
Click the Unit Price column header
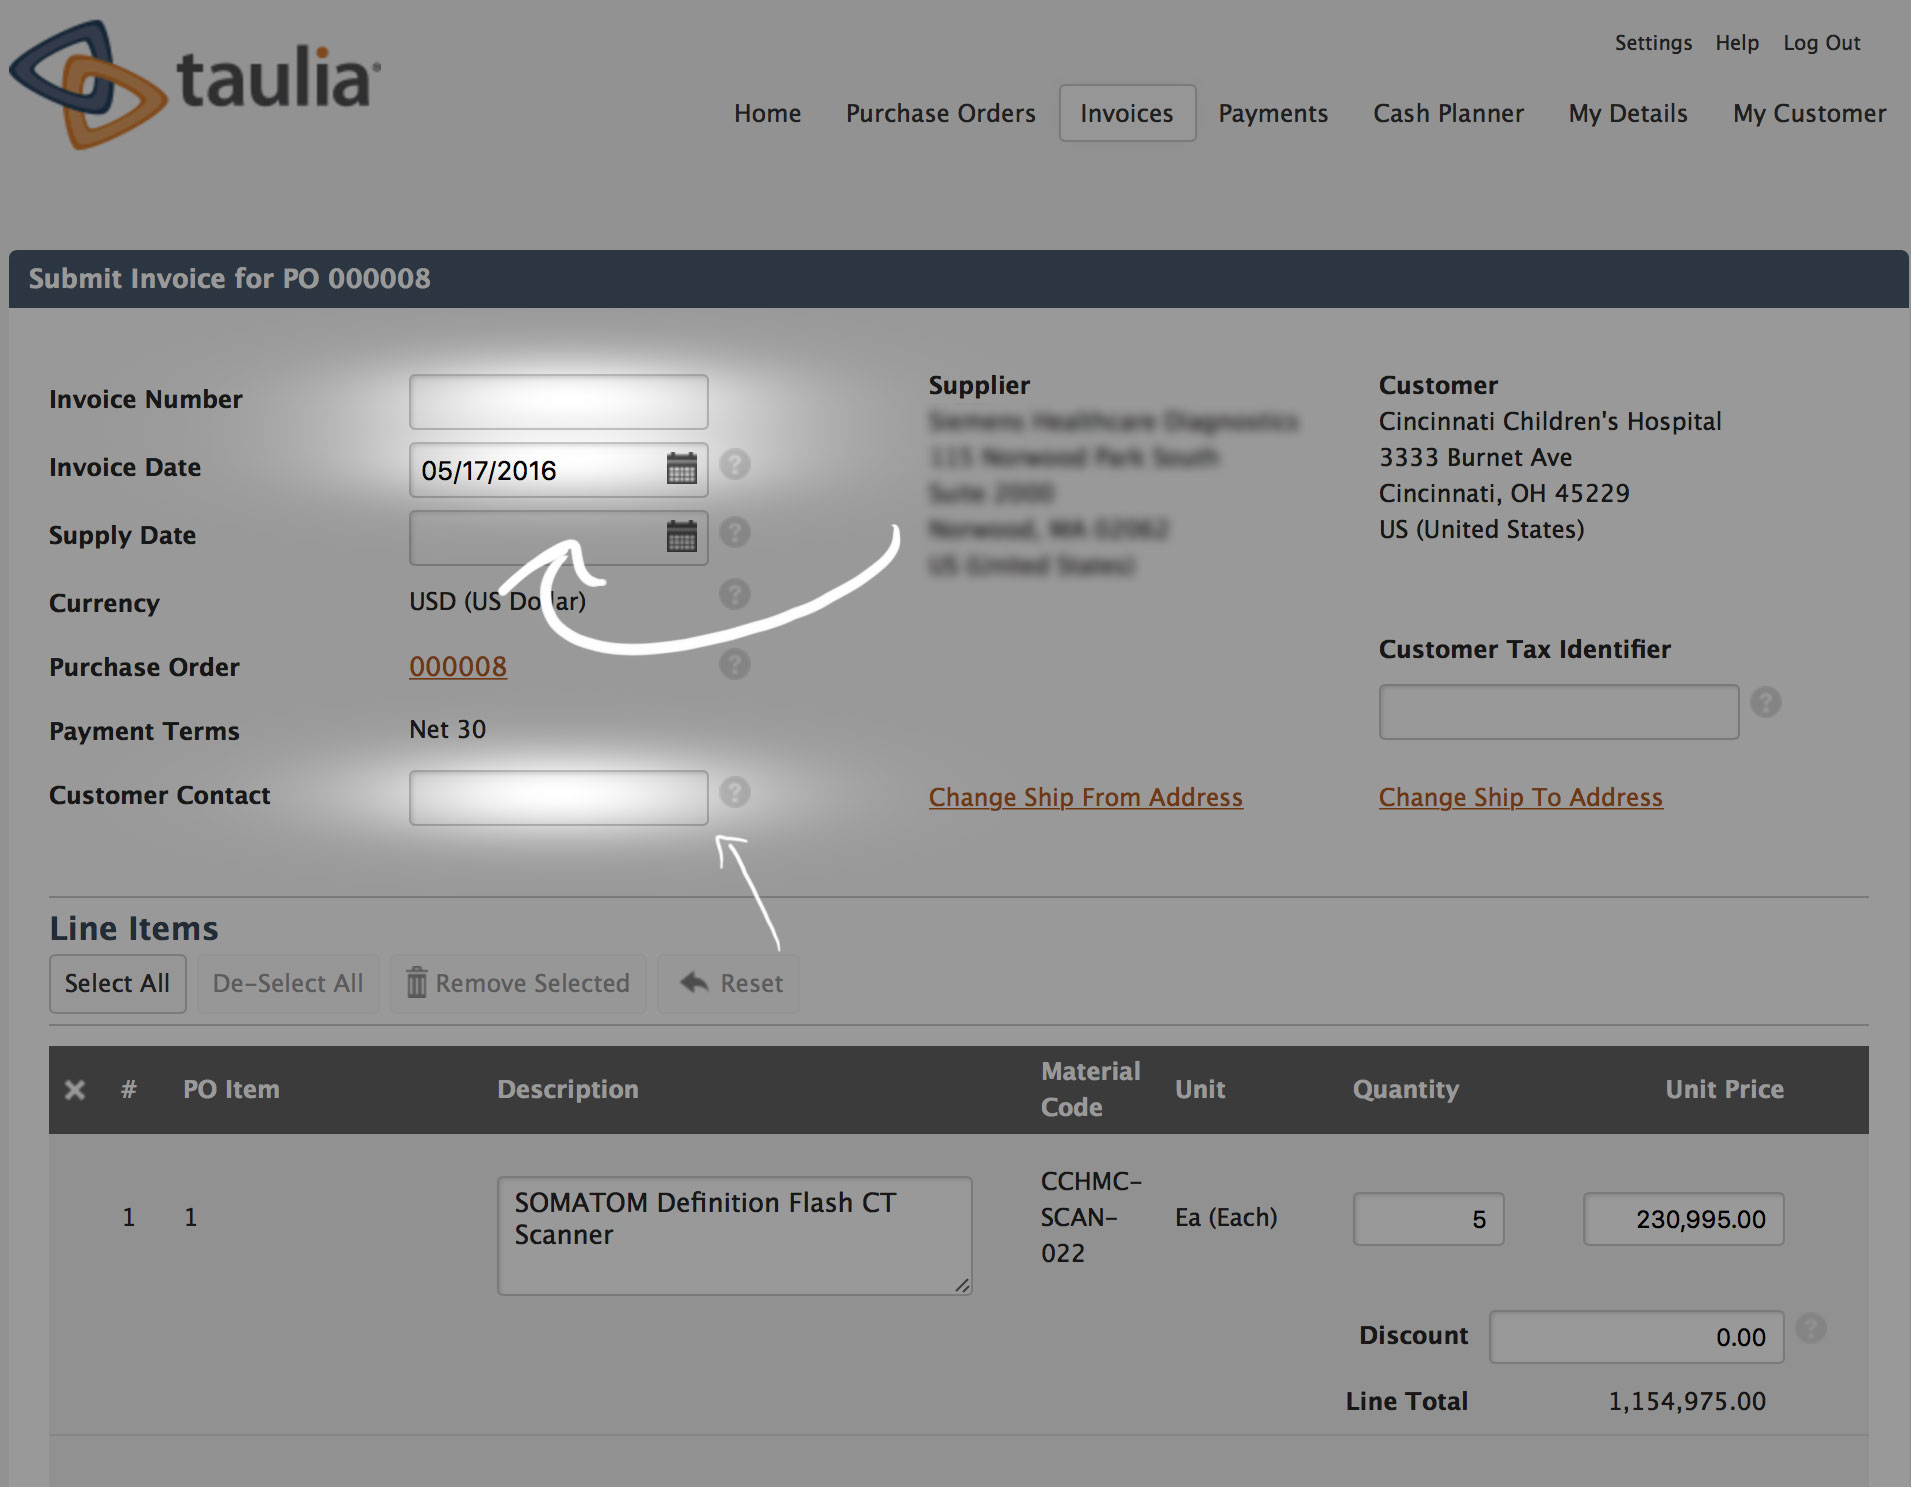click(x=1725, y=1089)
